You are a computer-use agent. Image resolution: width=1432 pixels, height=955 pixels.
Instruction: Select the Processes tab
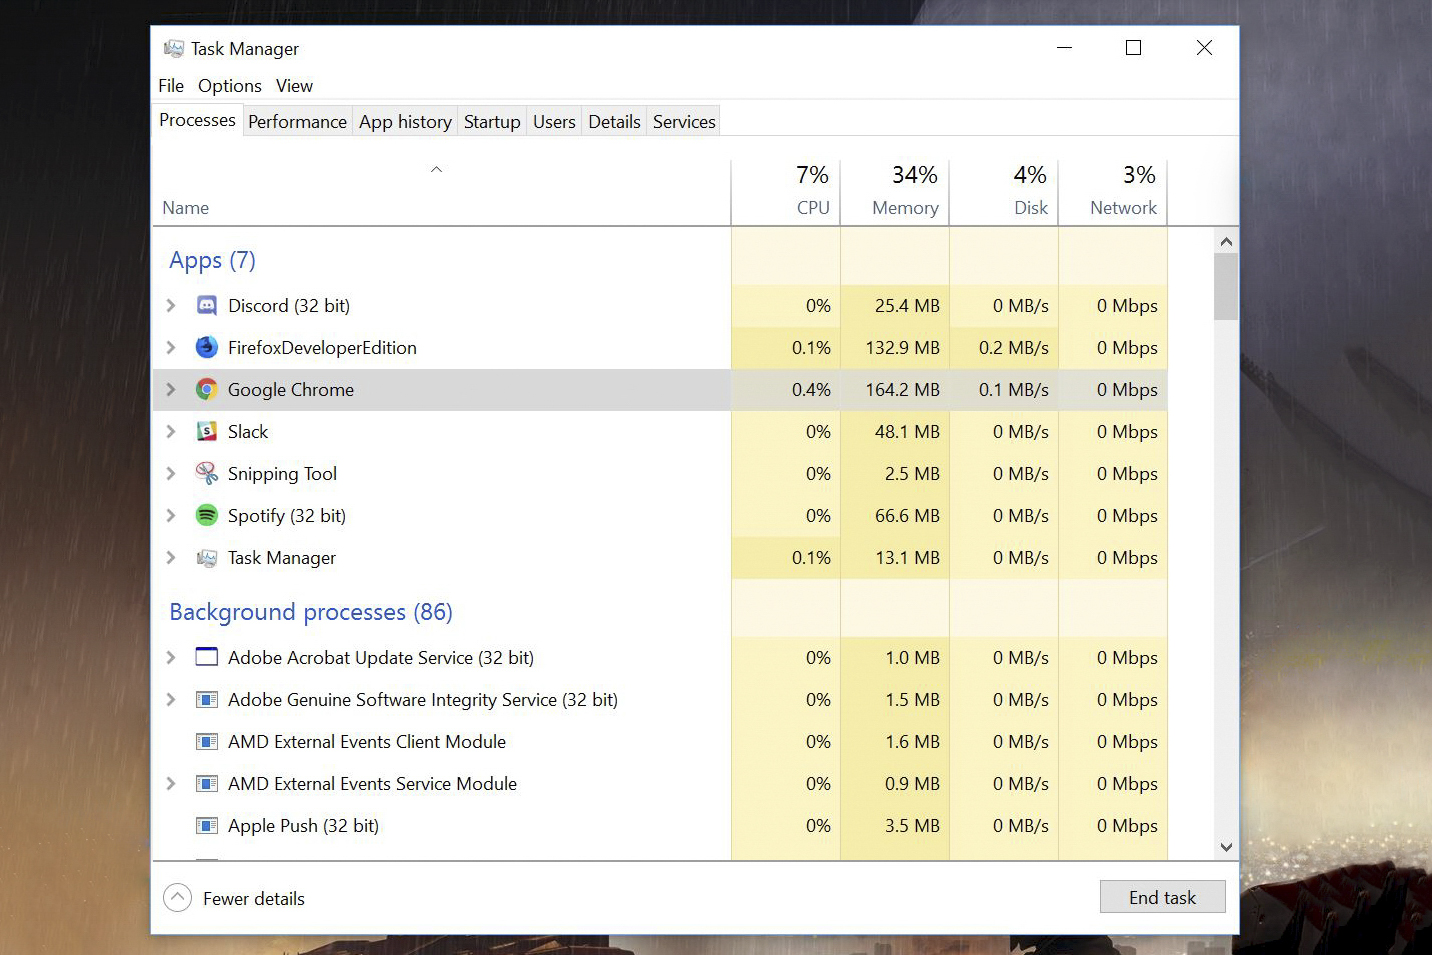pos(197,120)
